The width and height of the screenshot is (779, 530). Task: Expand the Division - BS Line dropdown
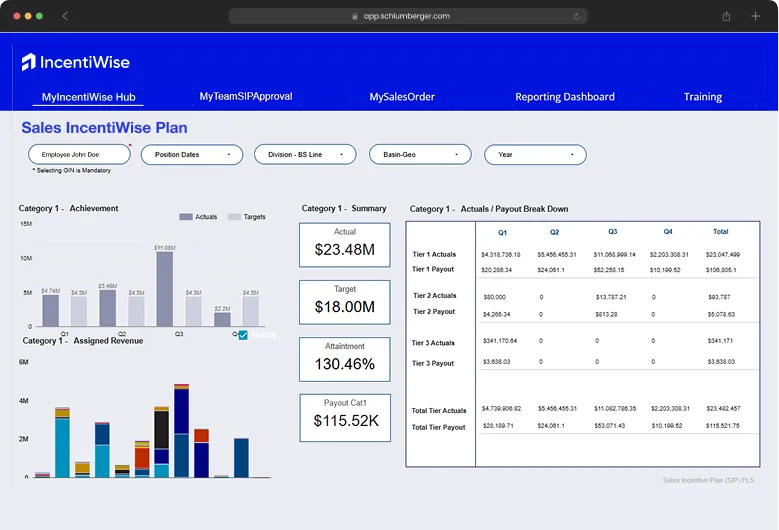point(305,154)
